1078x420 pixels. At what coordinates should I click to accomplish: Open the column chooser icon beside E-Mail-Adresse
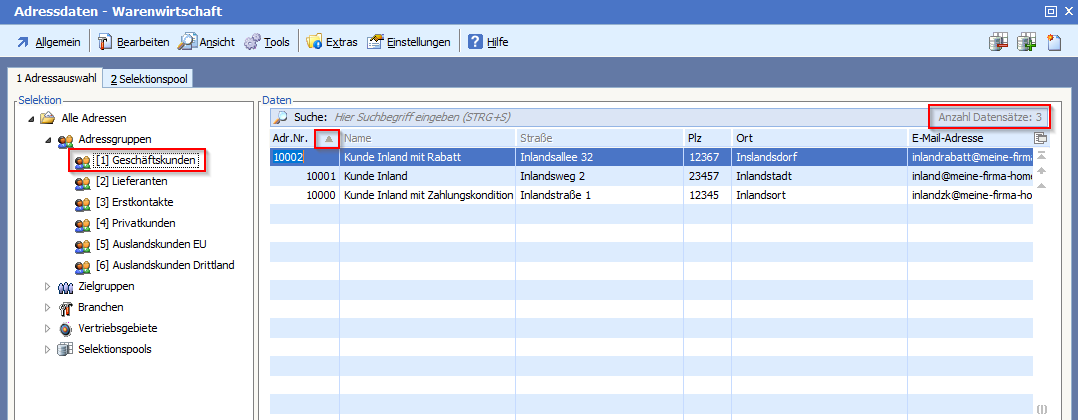point(1041,138)
